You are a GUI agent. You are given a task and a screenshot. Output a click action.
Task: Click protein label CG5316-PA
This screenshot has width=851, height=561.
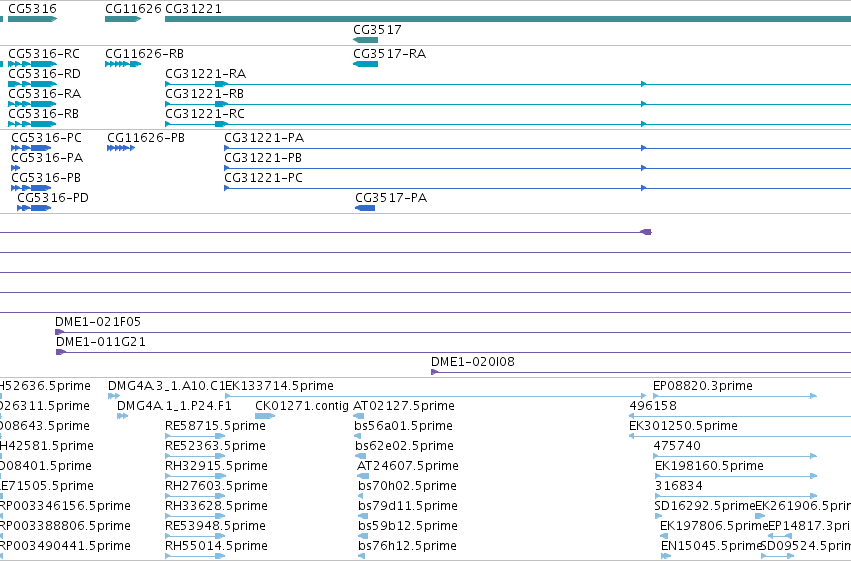click(x=47, y=158)
